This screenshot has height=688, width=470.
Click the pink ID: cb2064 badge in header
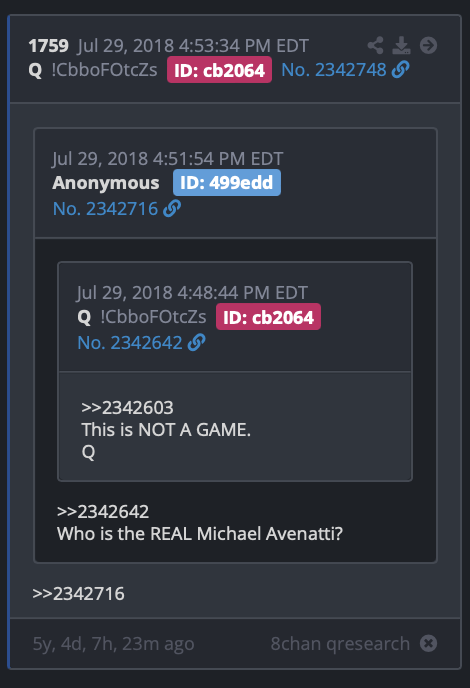pos(219,70)
